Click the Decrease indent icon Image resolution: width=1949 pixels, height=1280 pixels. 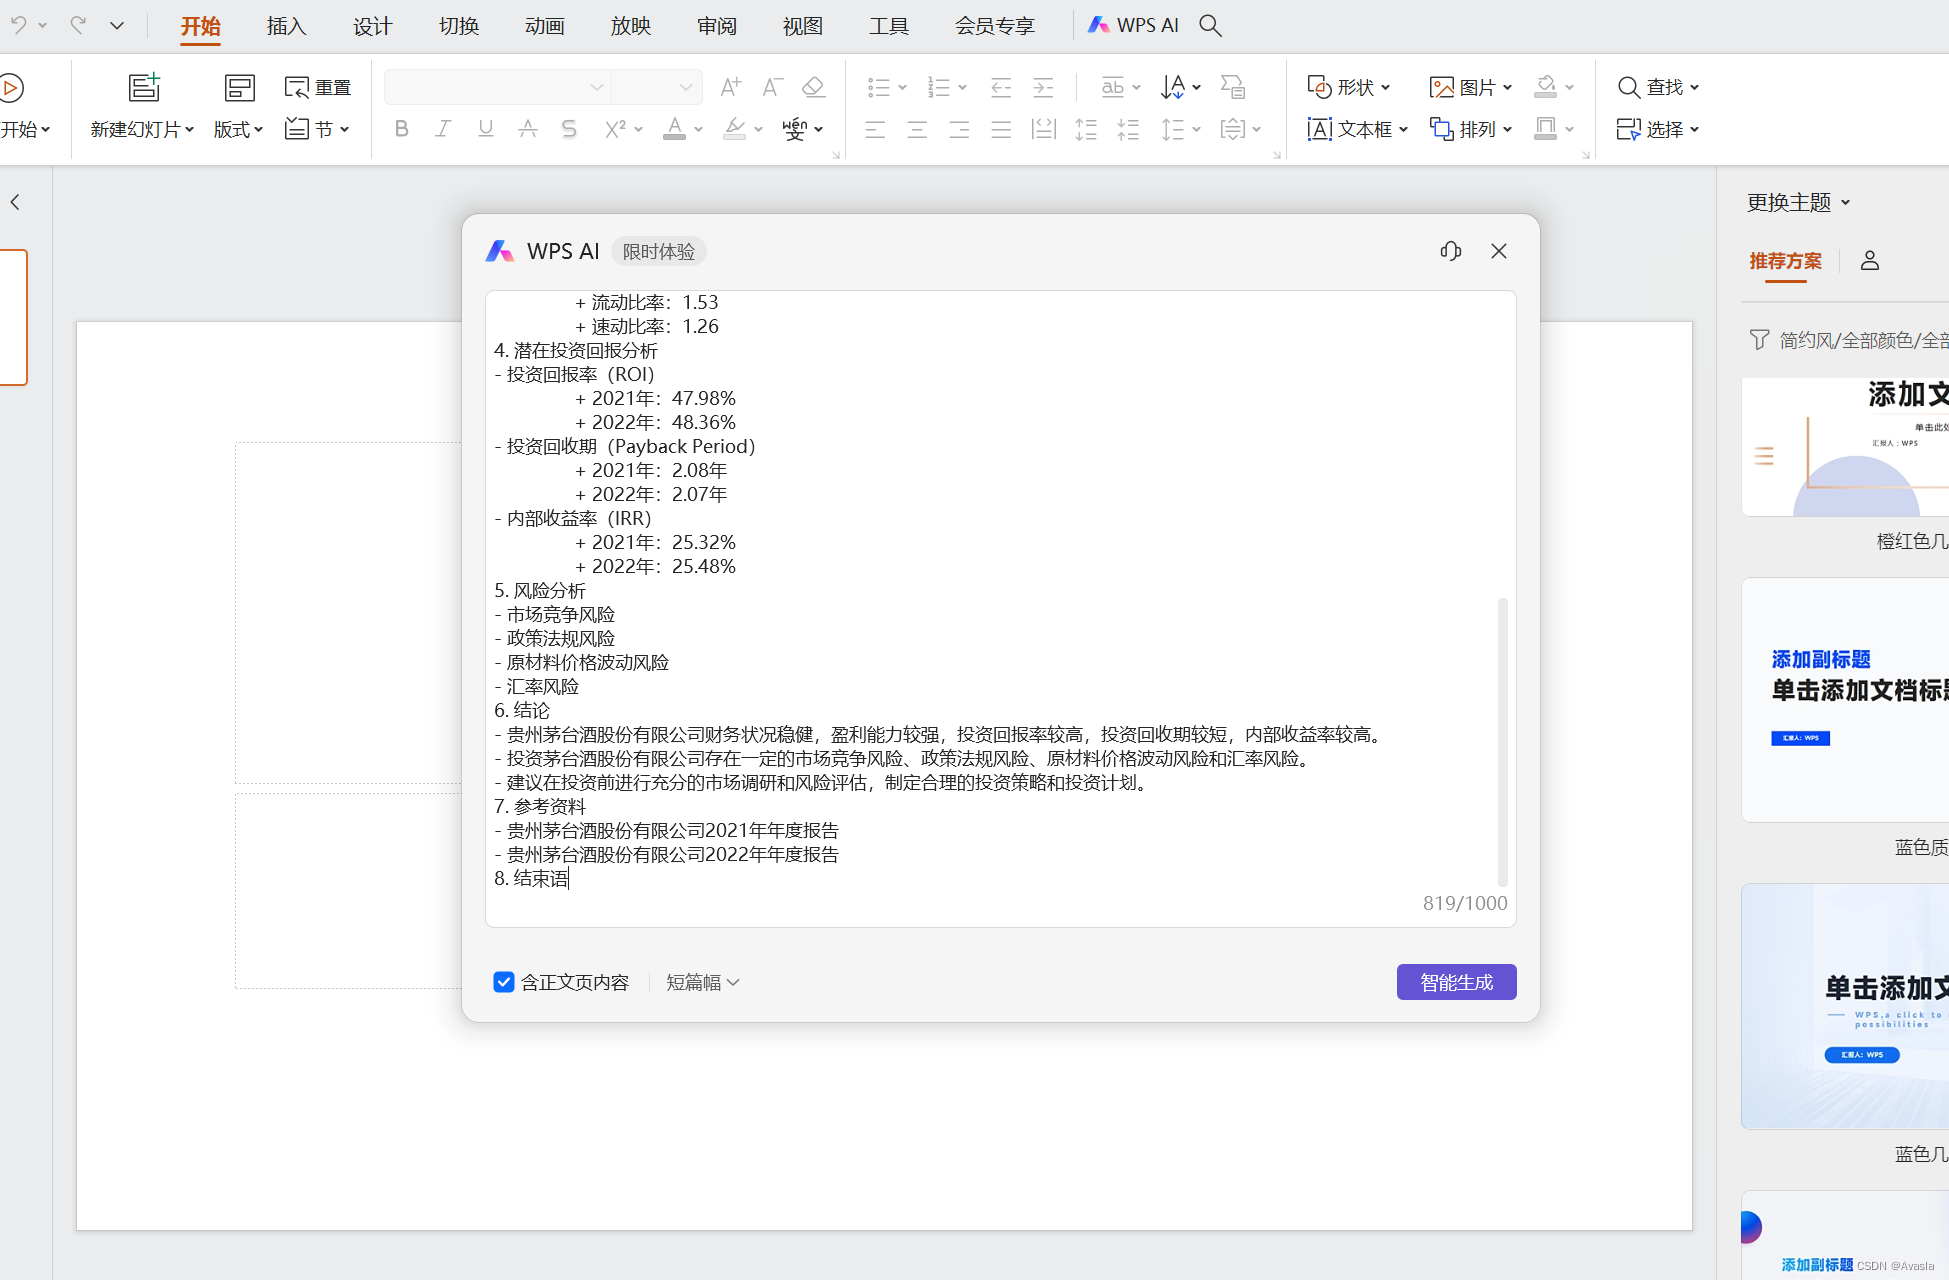(1001, 87)
